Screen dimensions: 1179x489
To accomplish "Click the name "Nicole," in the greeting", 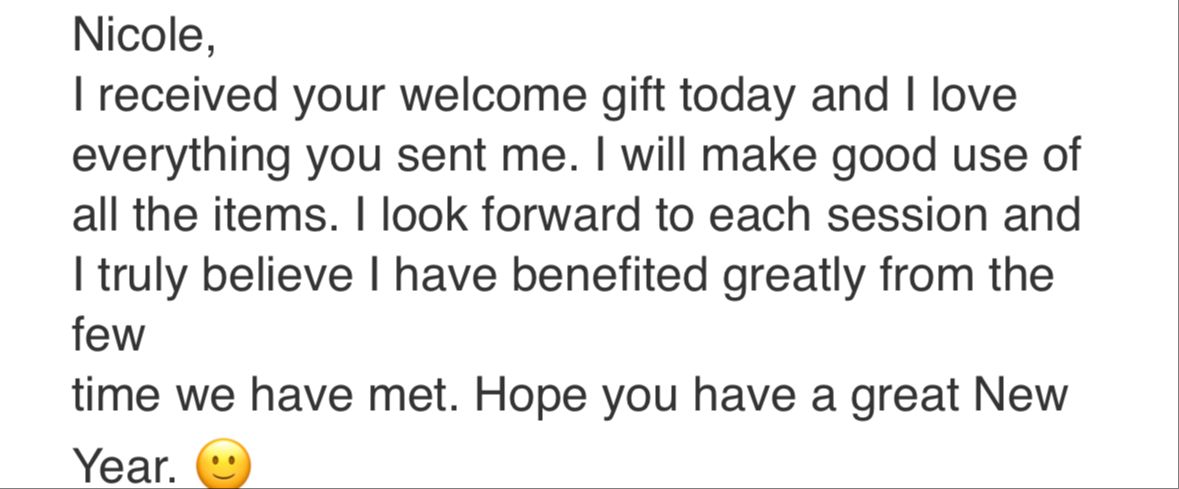I will point(144,36).
